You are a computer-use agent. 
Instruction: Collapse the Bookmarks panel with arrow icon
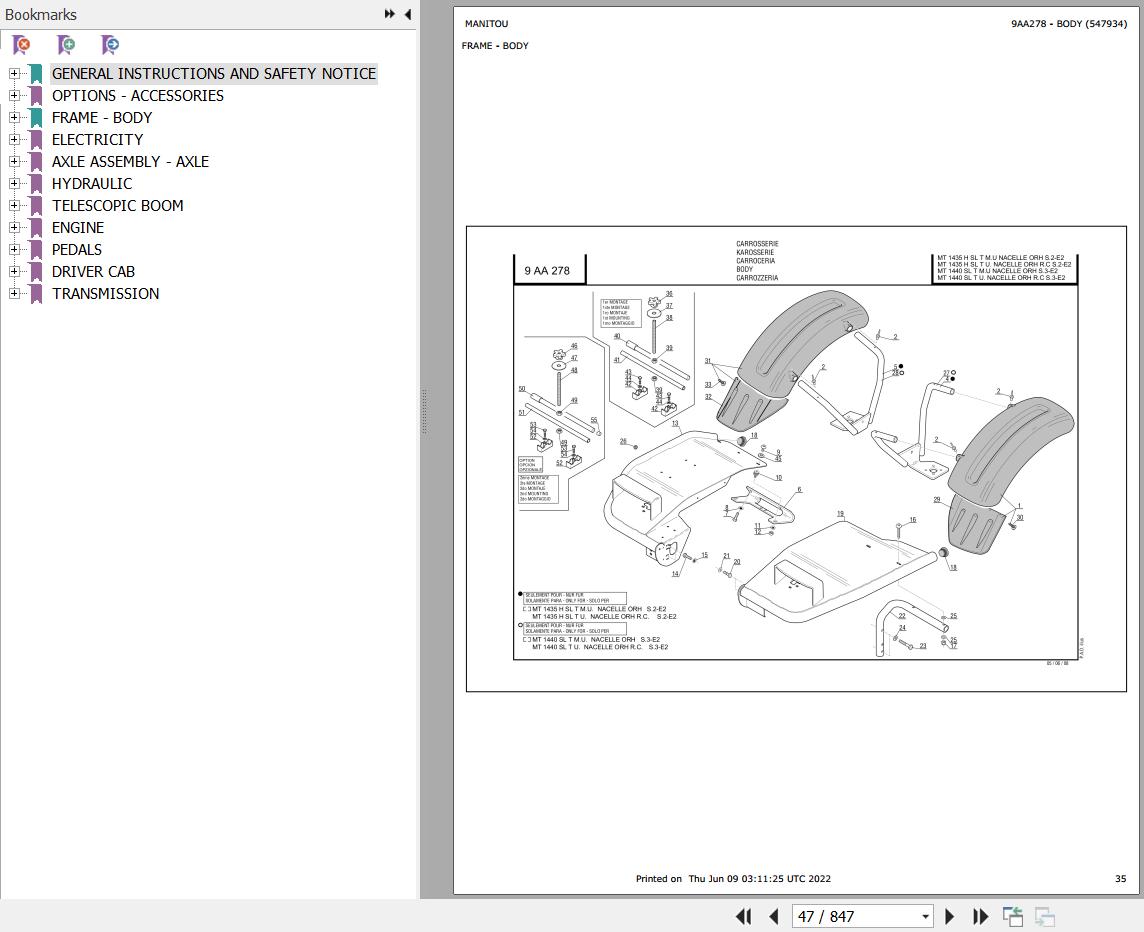(x=408, y=14)
